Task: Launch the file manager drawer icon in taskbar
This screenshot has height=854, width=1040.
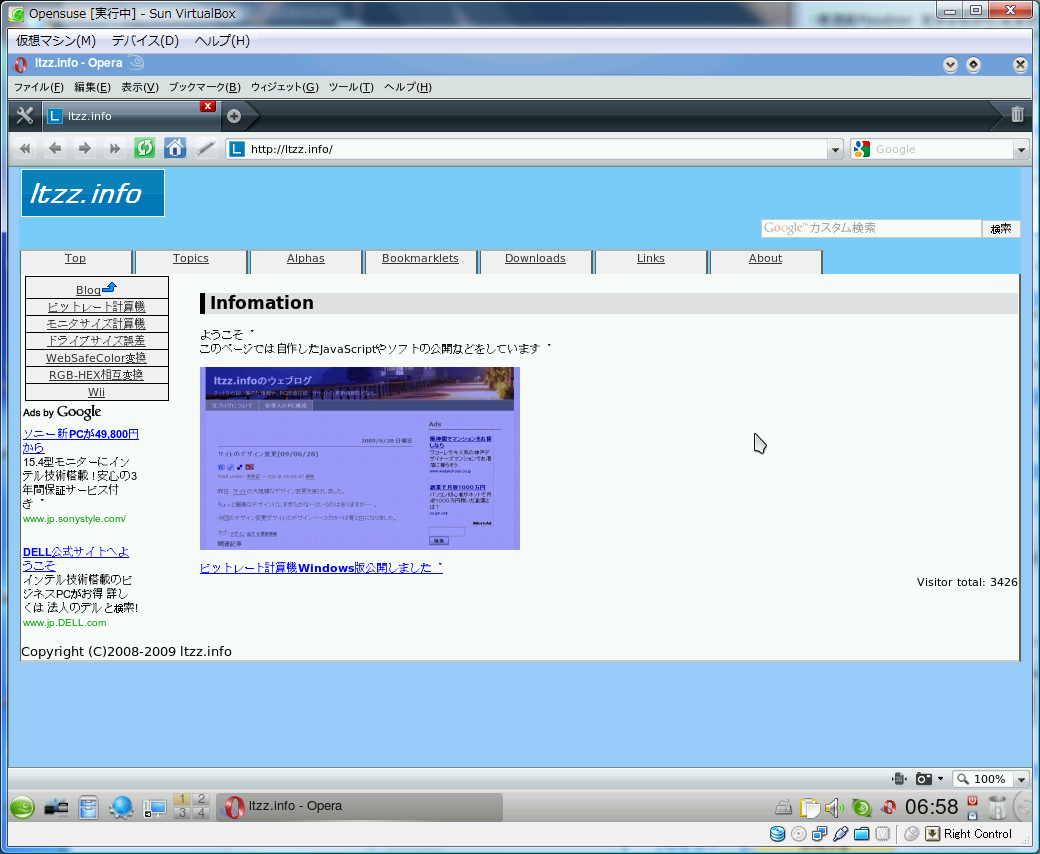Action: click(88, 808)
